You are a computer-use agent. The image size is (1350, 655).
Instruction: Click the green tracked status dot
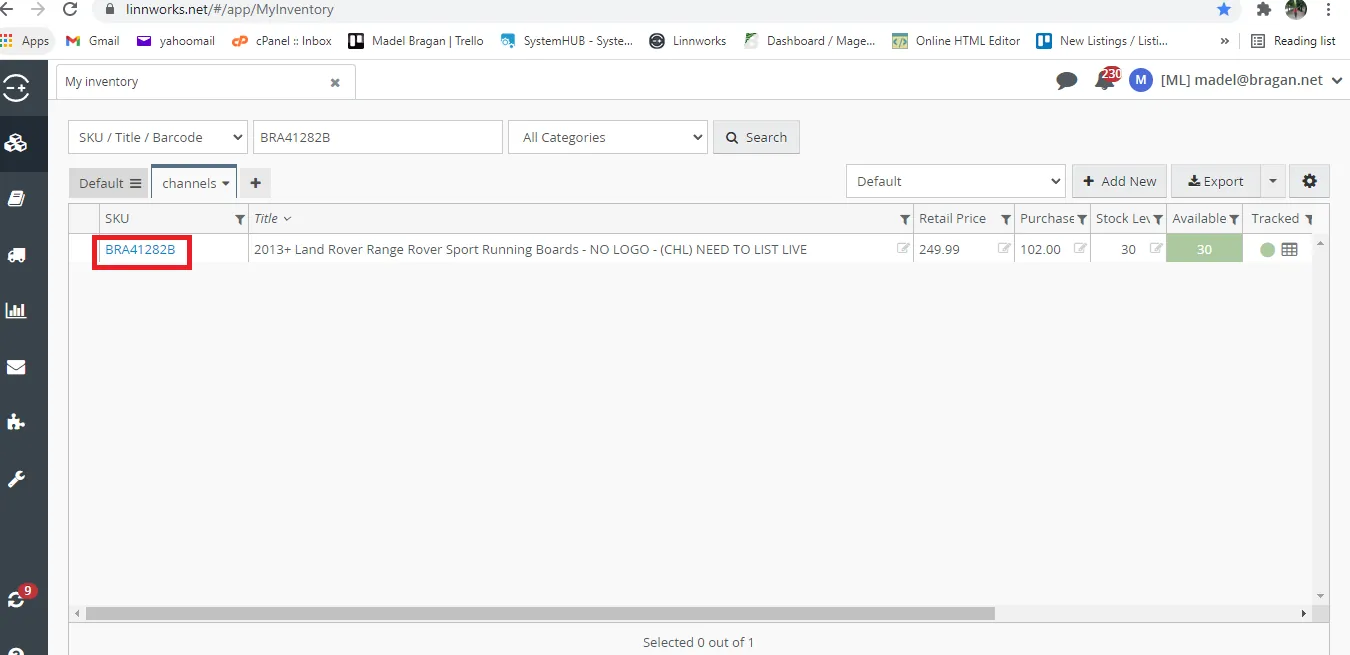pyautogui.click(x=1267, y=250)
